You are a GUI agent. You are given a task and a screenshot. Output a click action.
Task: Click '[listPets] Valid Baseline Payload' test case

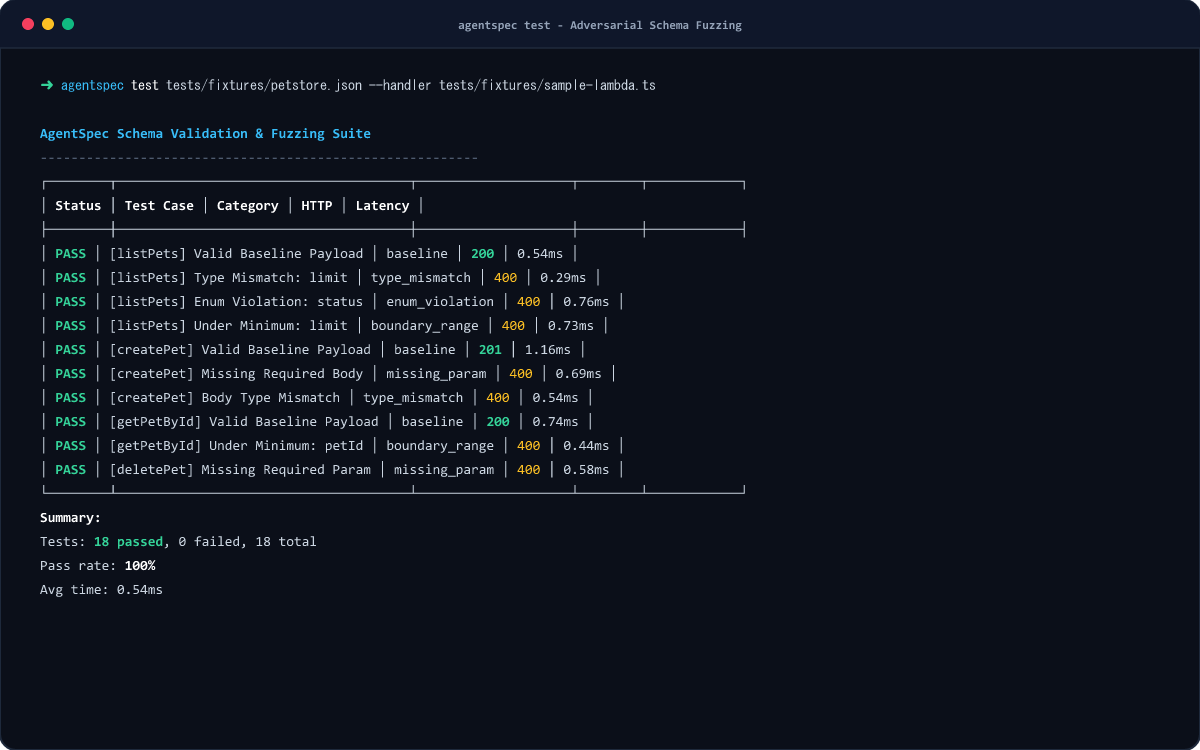point(236,254)
